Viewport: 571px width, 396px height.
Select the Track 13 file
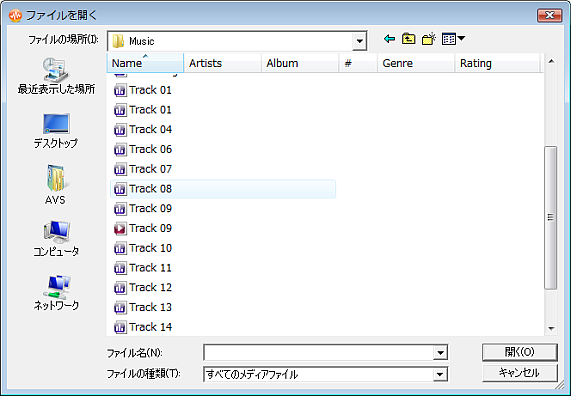(x=143, y=307)
